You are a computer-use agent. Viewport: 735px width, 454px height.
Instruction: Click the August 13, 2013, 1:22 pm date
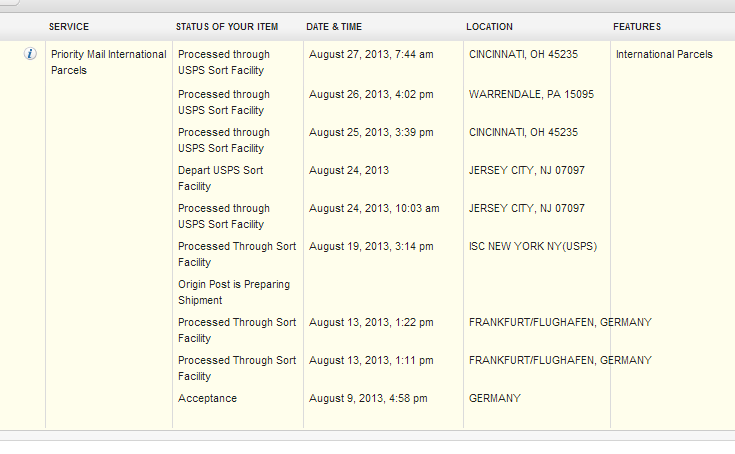(x=371, y=322)
